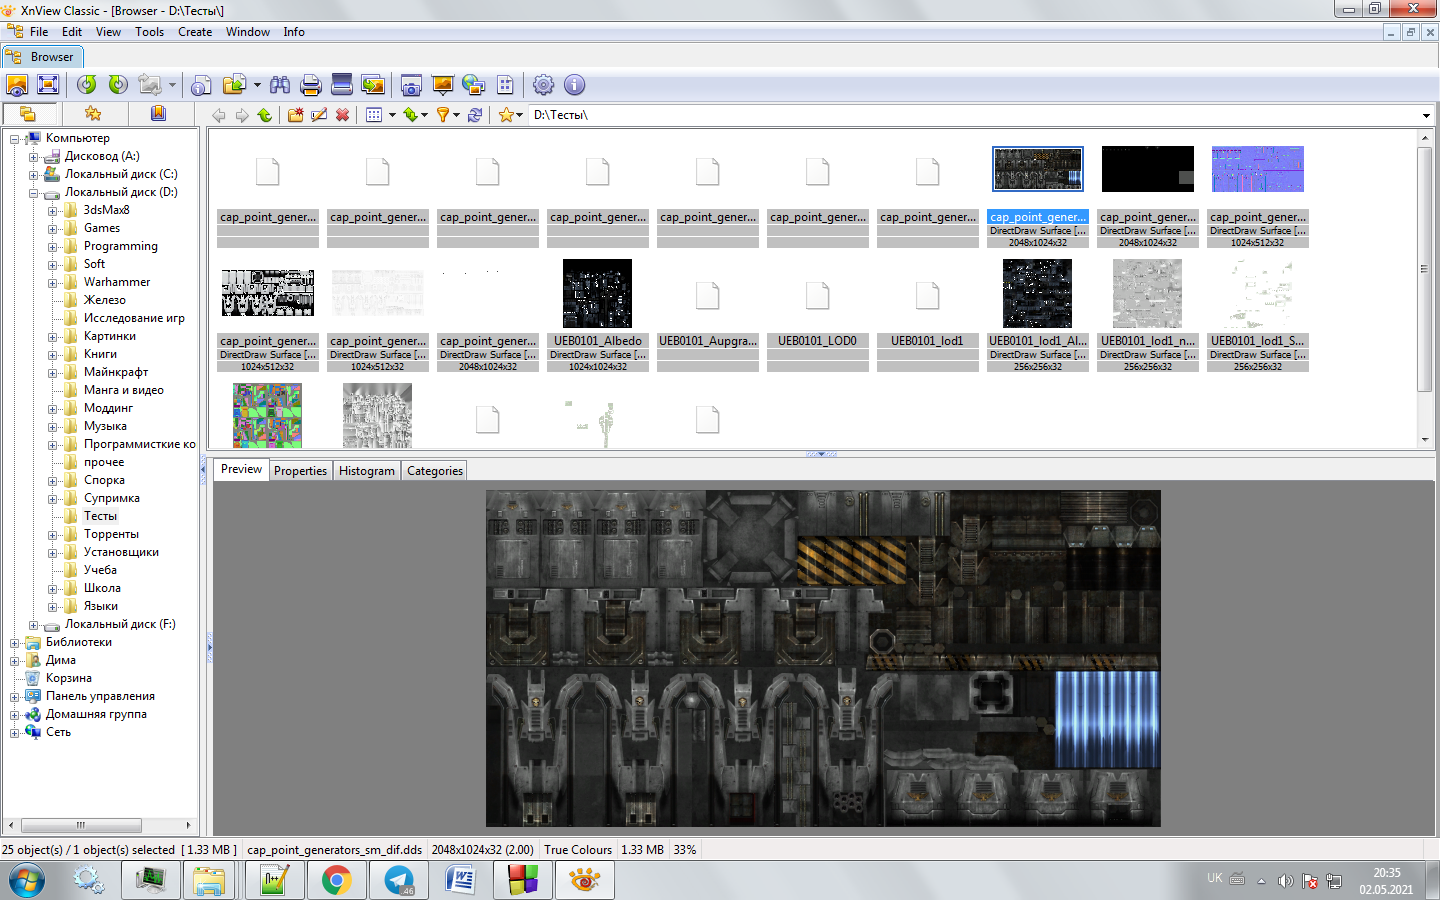Expand the 3dsMax8 folder in the tree

click(x=53, y=211)
